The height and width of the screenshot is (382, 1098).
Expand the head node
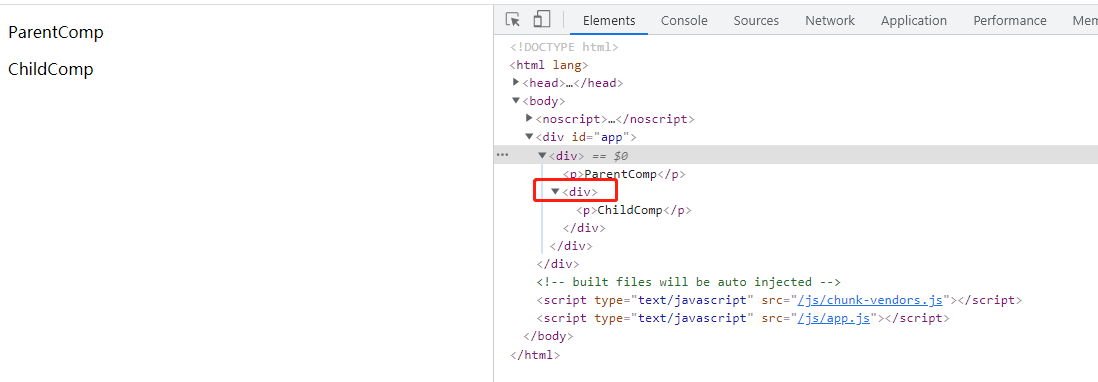click(516, 83)
